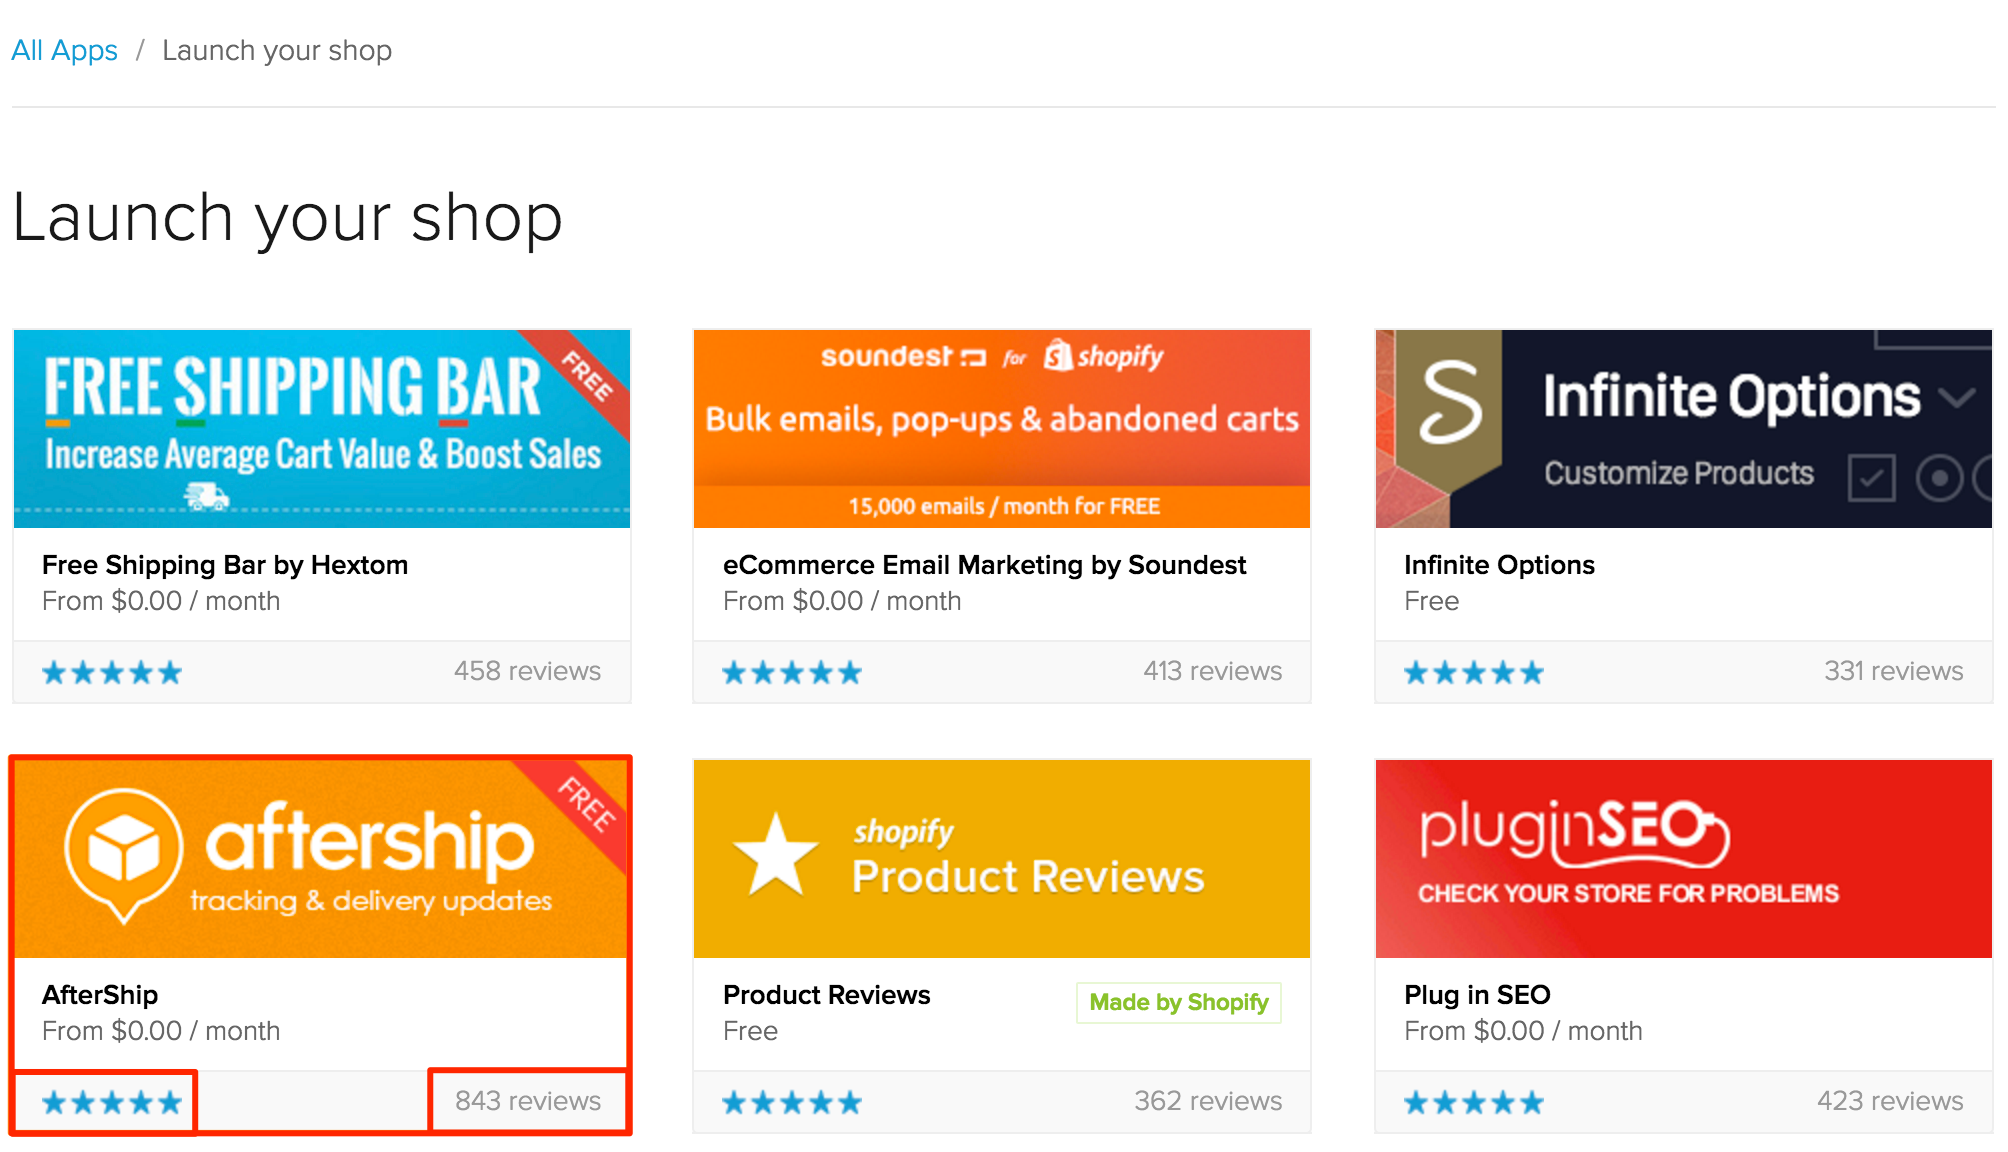Click AfterShip's five-star rating
Screen dimensions: 2008x1152
111,1102
